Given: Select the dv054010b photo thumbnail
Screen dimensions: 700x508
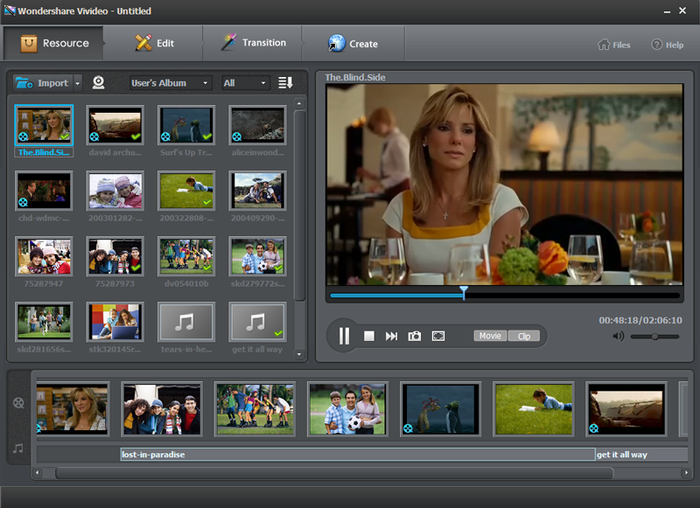Looking at the screenshot, I should tap(186, 256).
